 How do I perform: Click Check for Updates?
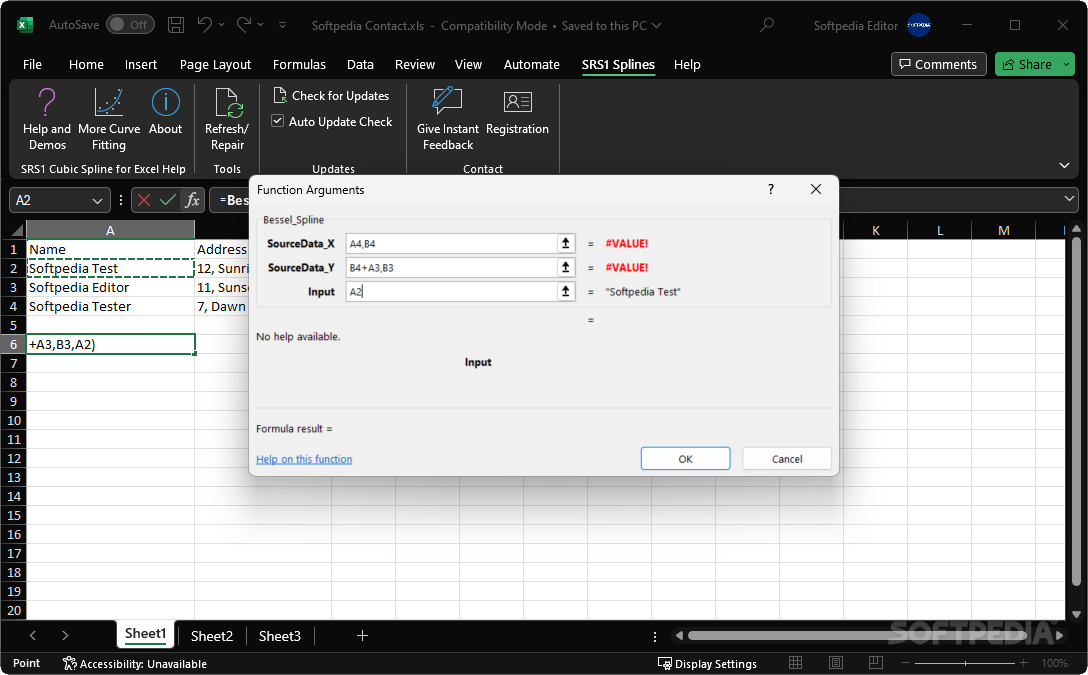[x=331, y=96]
